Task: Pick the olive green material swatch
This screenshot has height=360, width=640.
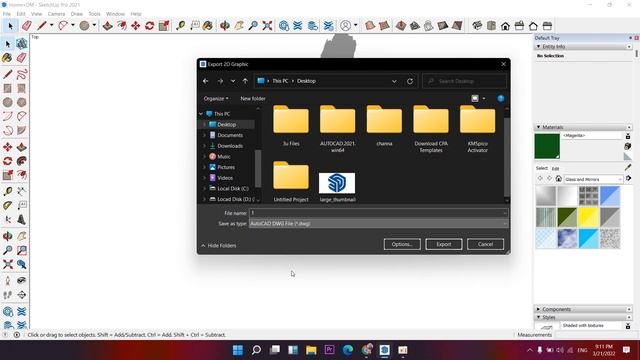Action: [x=567, y=217]
